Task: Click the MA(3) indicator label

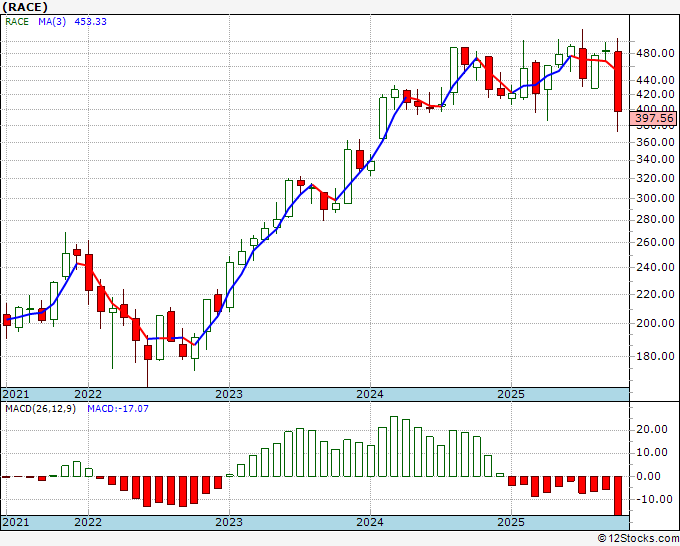Action: 52,22
